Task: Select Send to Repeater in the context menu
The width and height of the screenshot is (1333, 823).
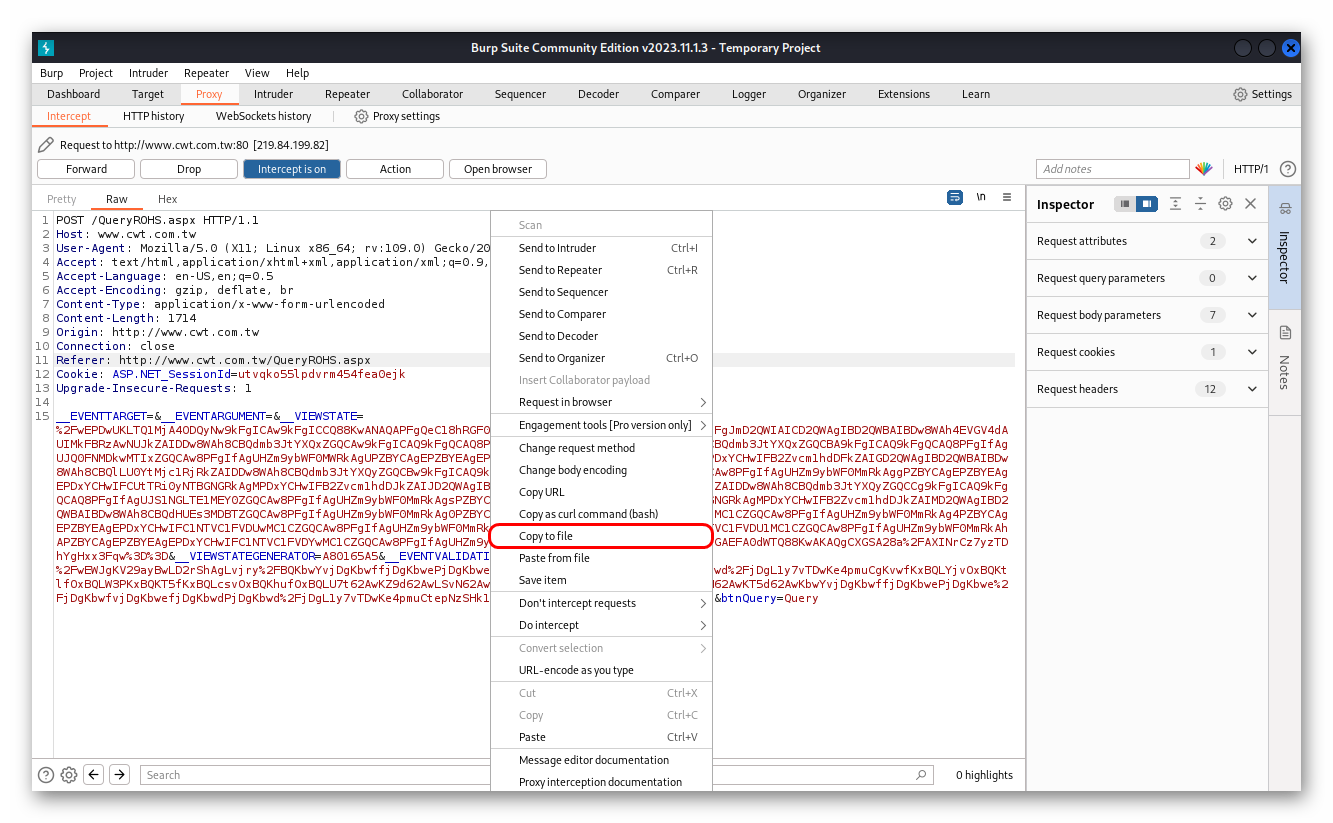Action: (601, 270)
